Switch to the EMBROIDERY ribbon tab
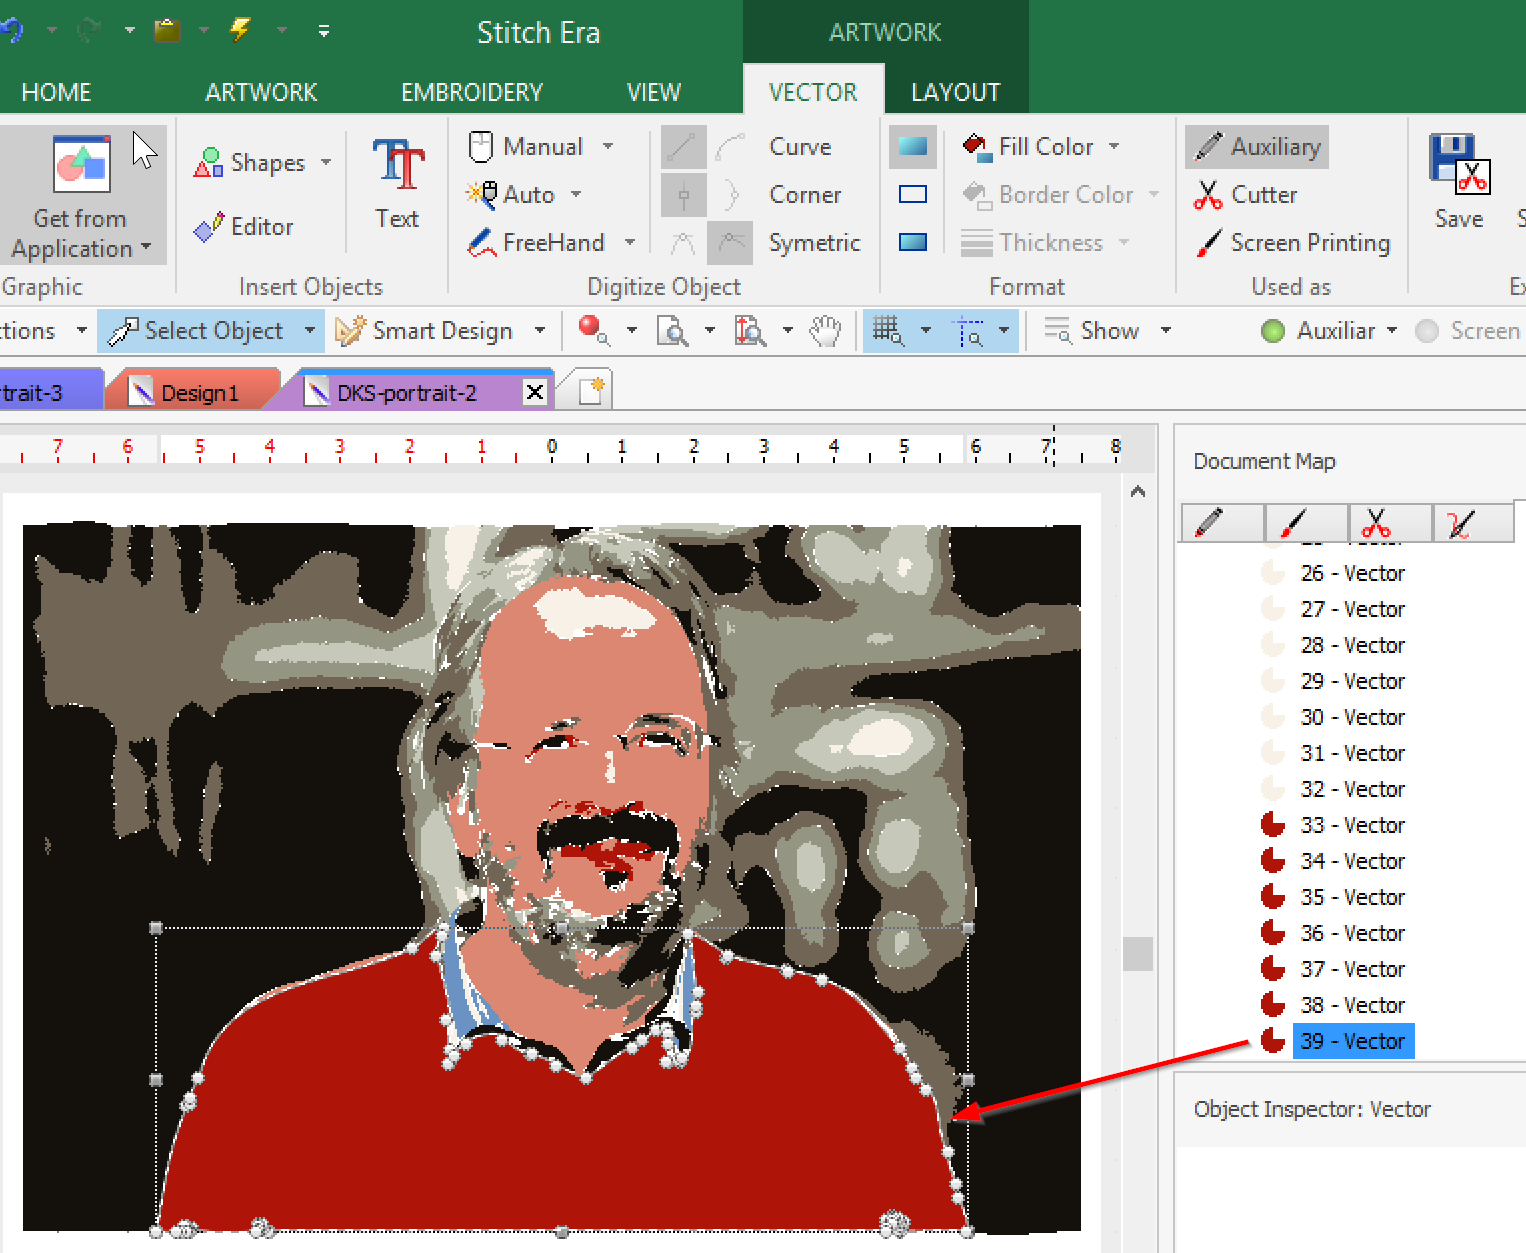Viewport: 1526px width, 1253px height. 471,93
